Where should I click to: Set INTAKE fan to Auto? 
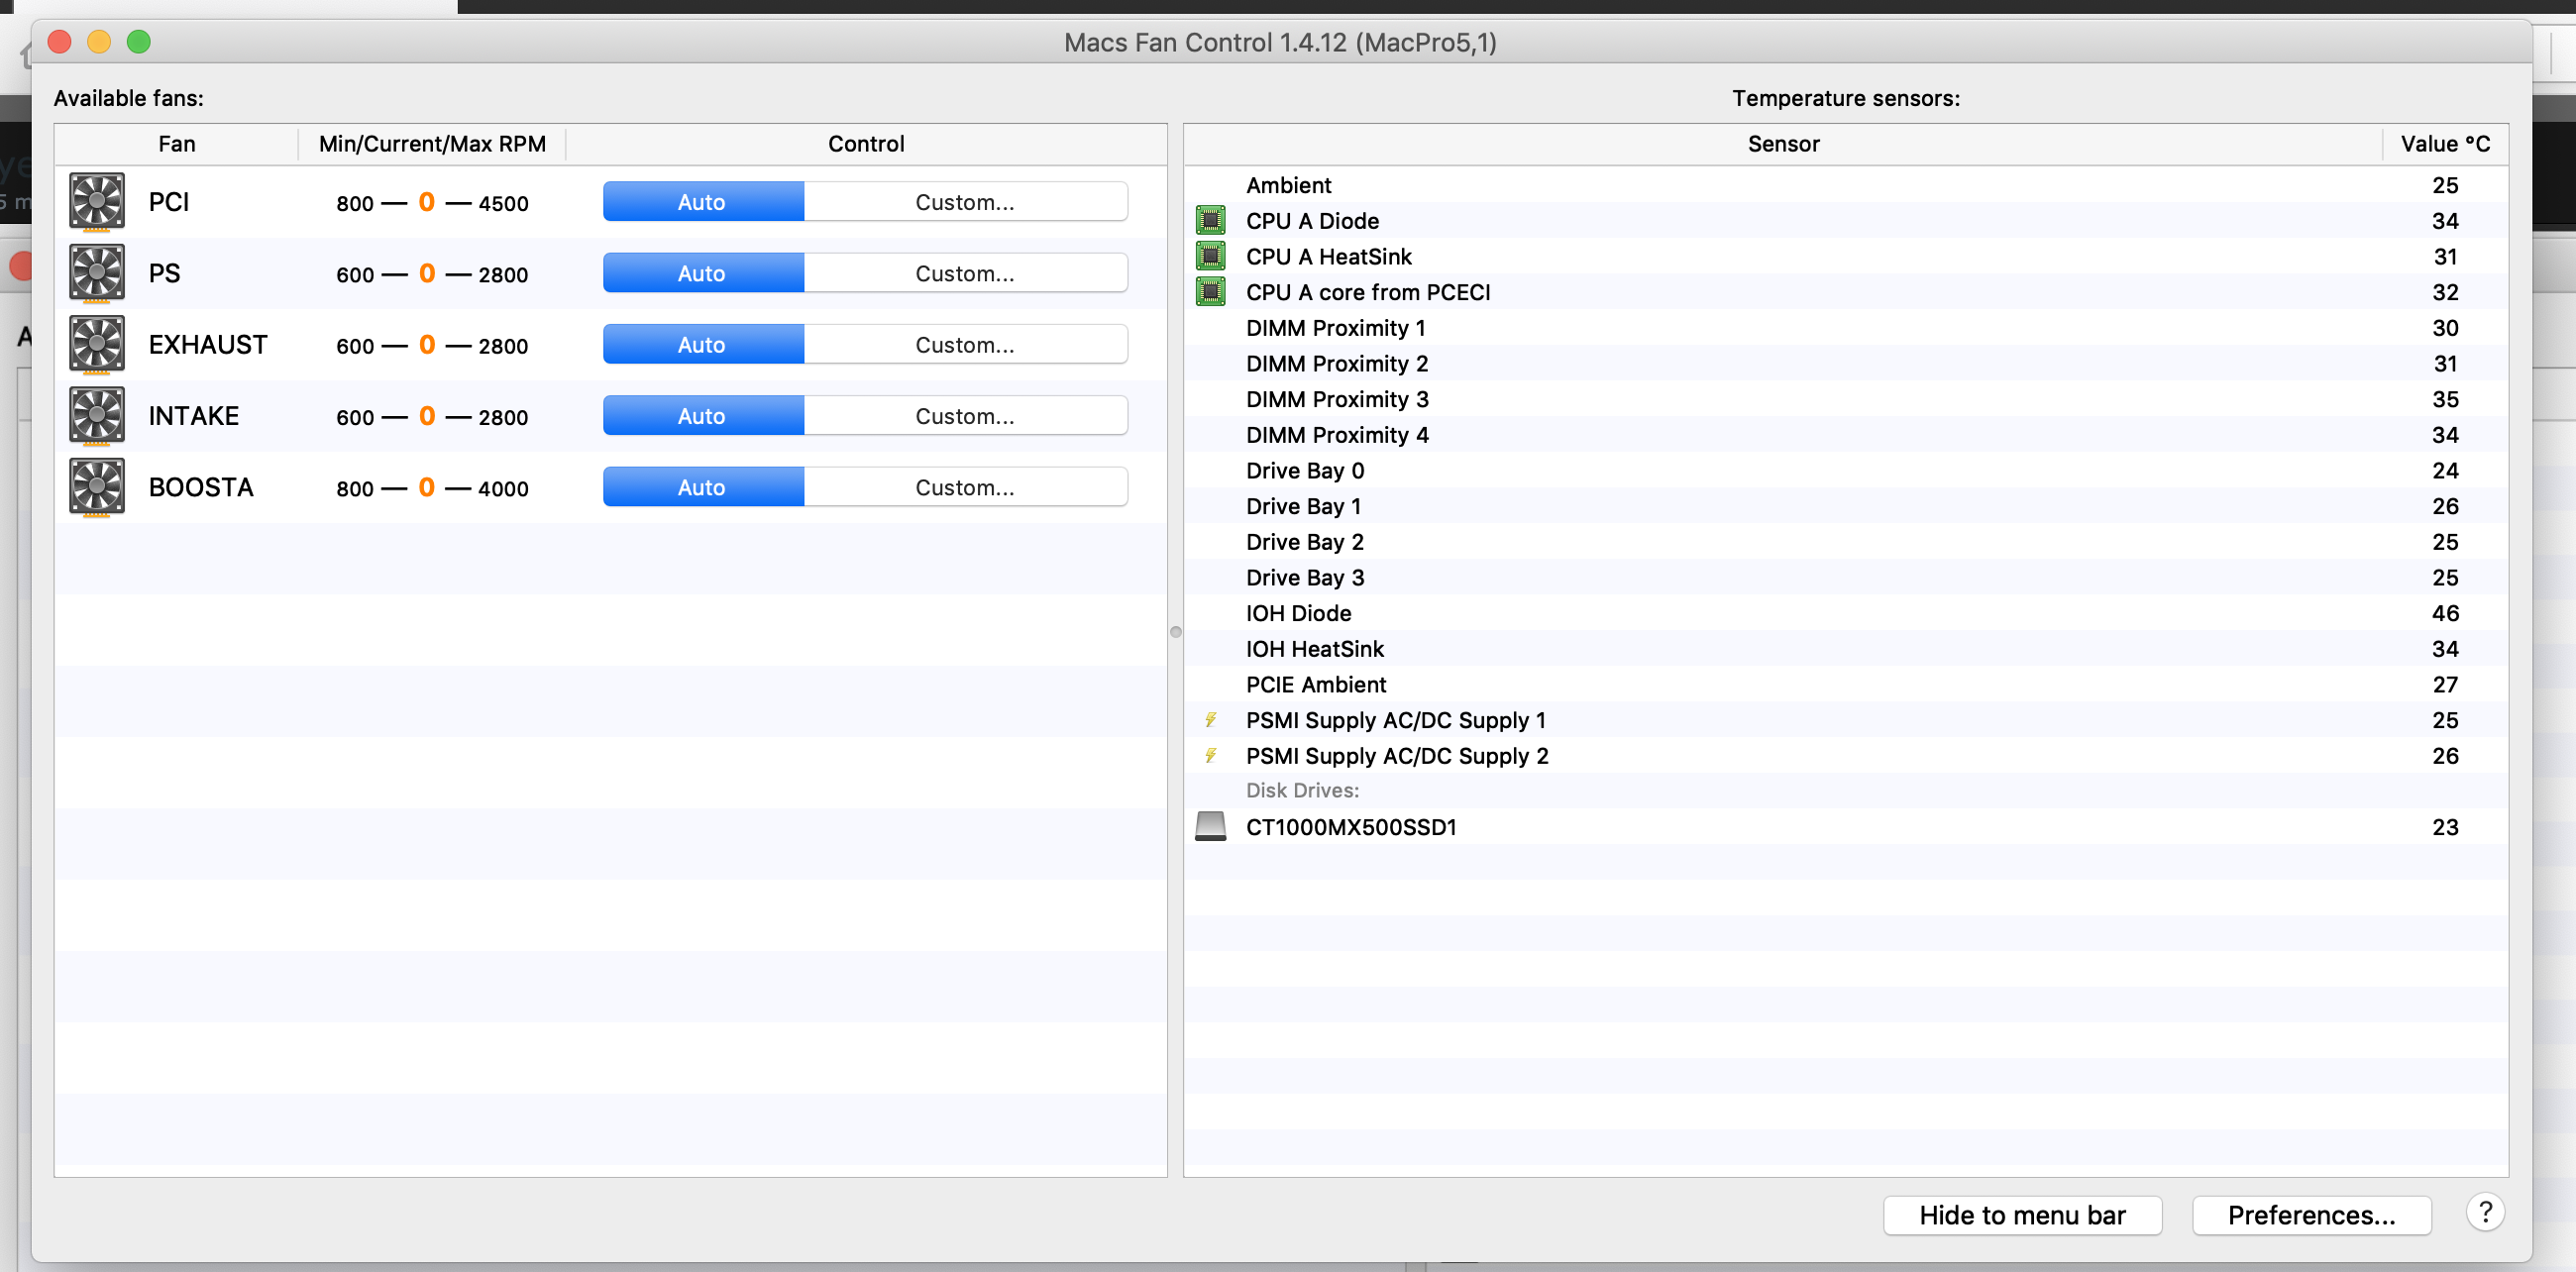pos(702,416)
